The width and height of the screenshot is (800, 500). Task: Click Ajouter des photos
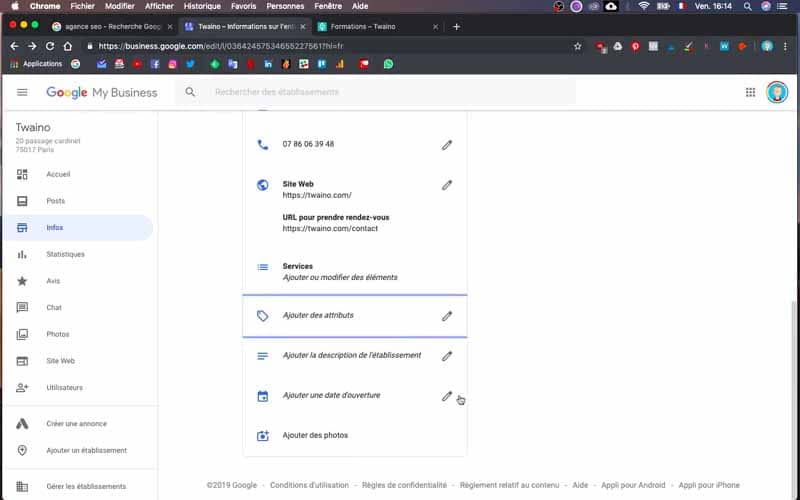pyautogui.click(x=315, y=436)
